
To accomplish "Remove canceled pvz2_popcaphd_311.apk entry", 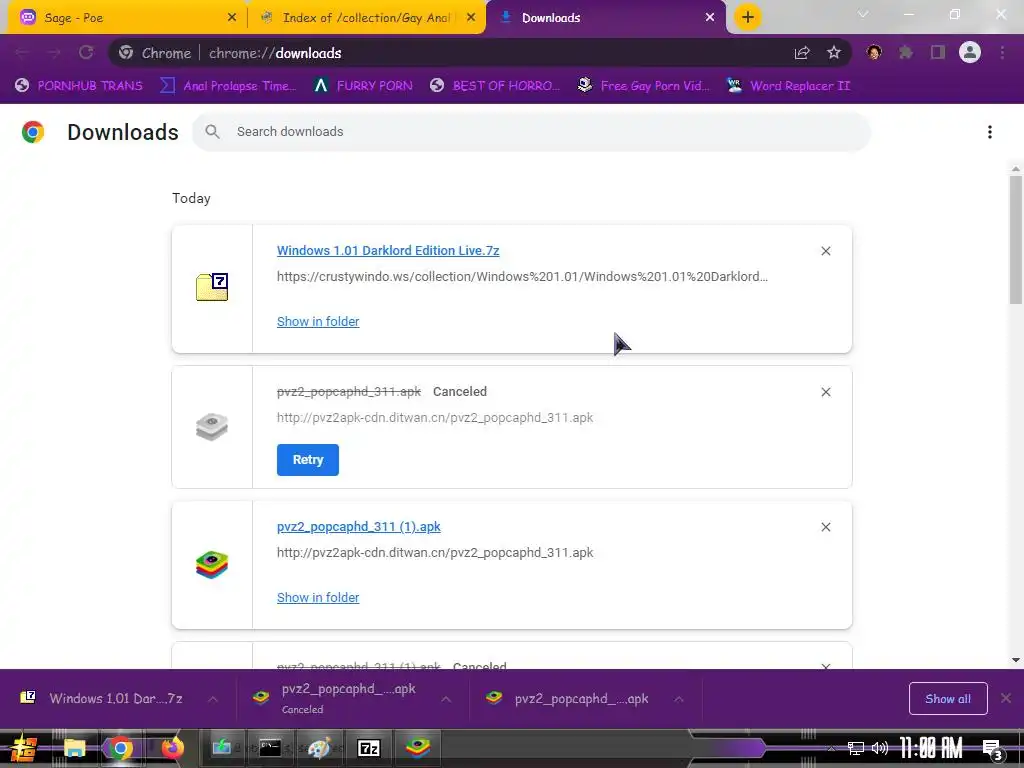I will click(x=826, y=392).
